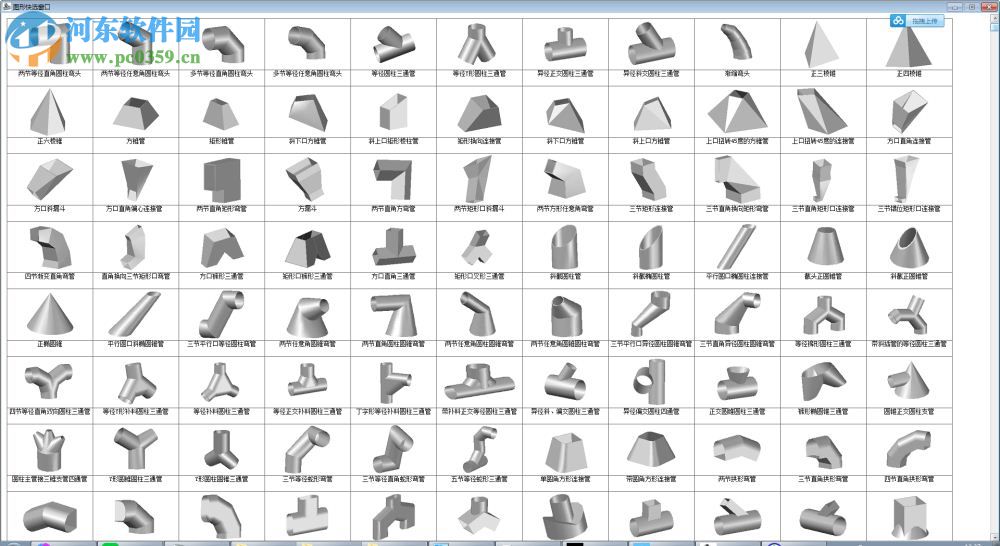Pick the 斜截椭圆柱管 shape
Viewport: 1000px width, 546px height.
coord(651,247)
